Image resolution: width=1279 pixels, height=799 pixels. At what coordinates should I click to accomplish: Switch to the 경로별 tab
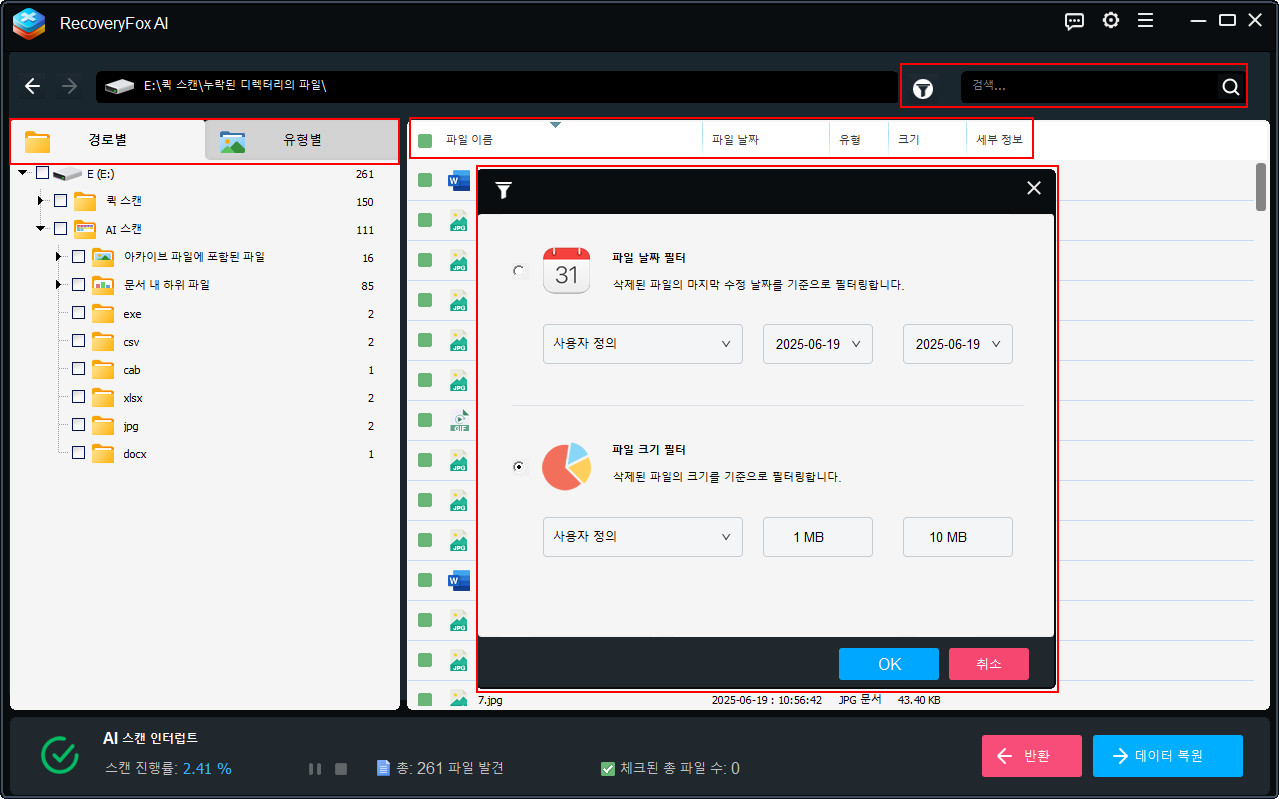(104, 141)
